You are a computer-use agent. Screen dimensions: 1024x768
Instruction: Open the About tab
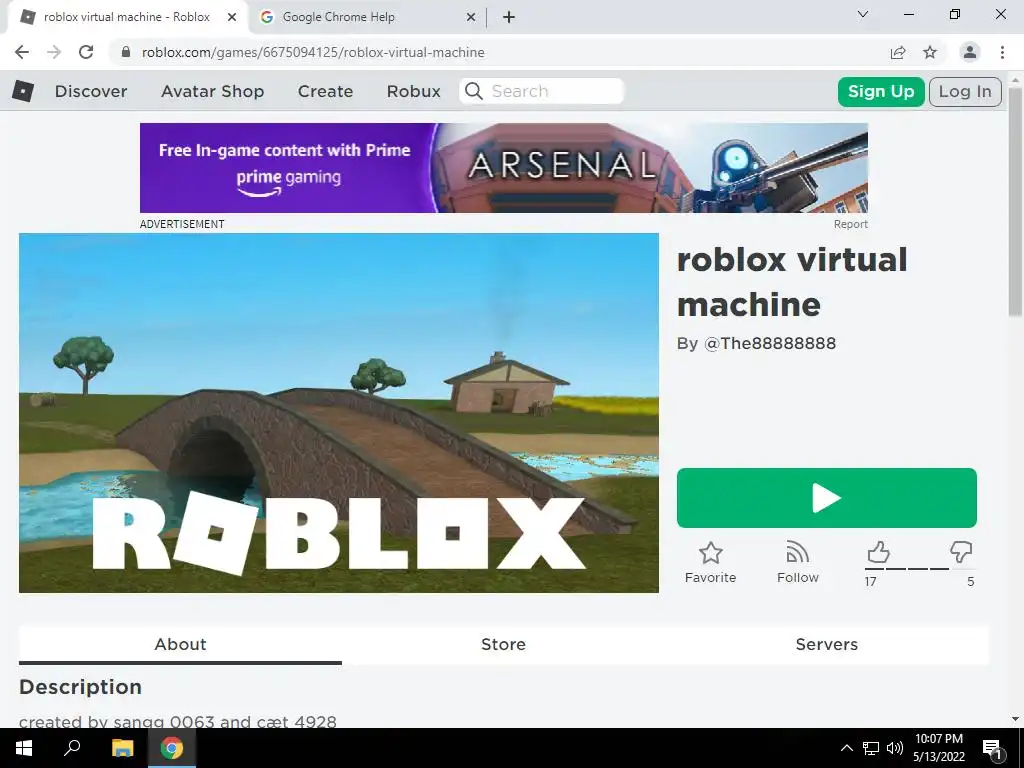(180, 644)
